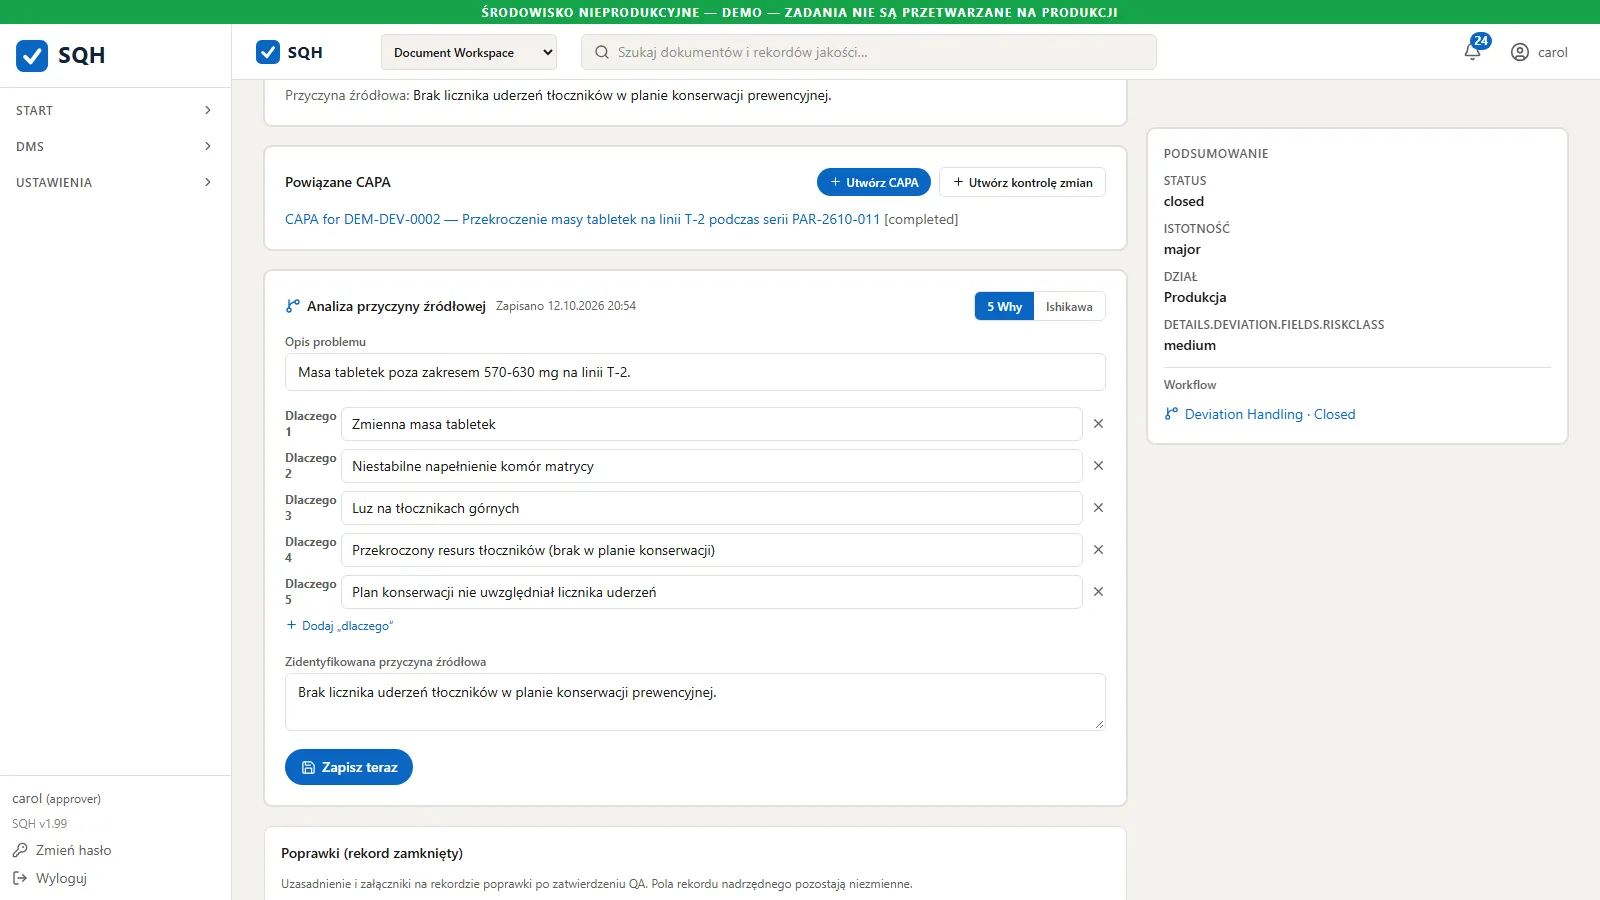Expand the START sidebar section
The width and height of the screenshot is (1600, 900).
pos(115,110)
